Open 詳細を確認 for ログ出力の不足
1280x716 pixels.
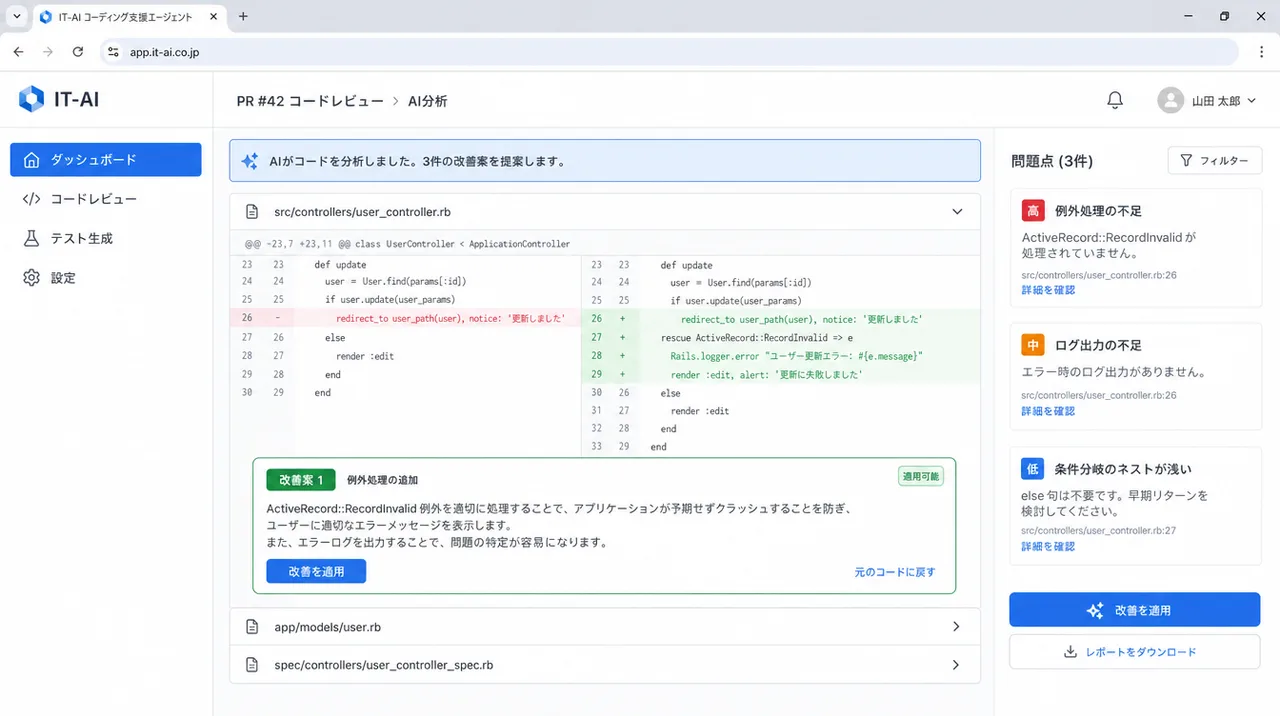click(x=1048, y=411)
